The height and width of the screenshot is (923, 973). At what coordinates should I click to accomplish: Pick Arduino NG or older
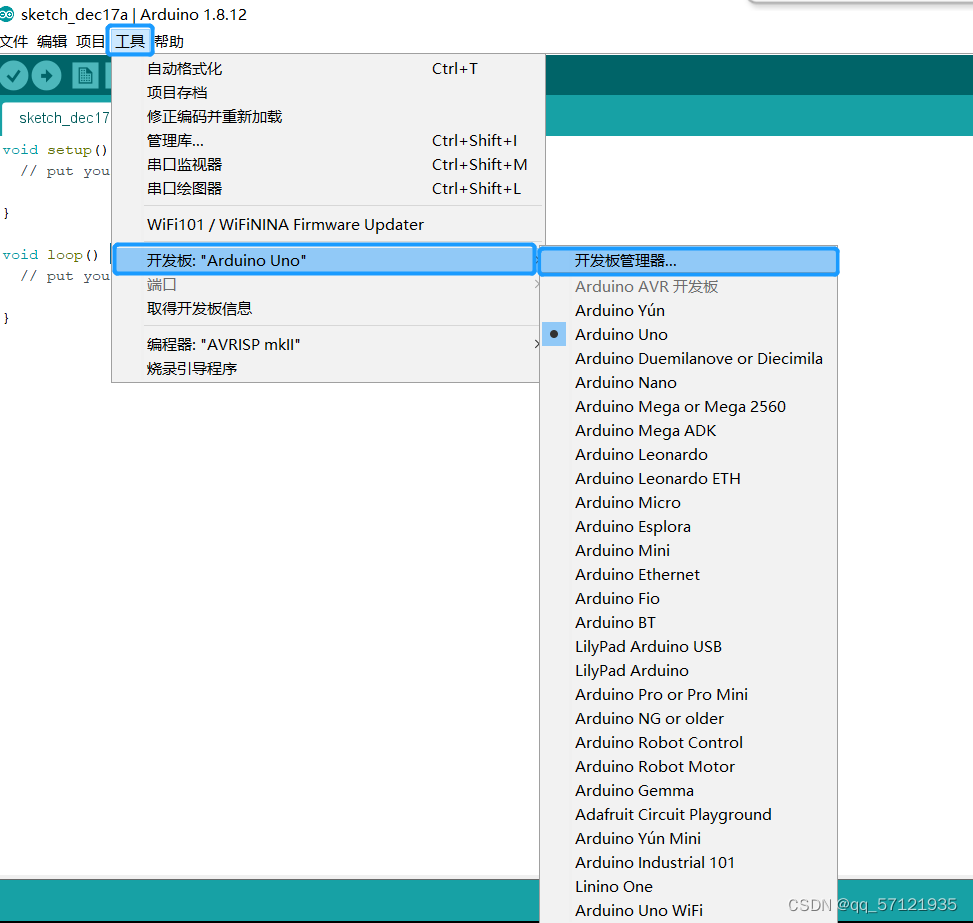tap(689, 719)
